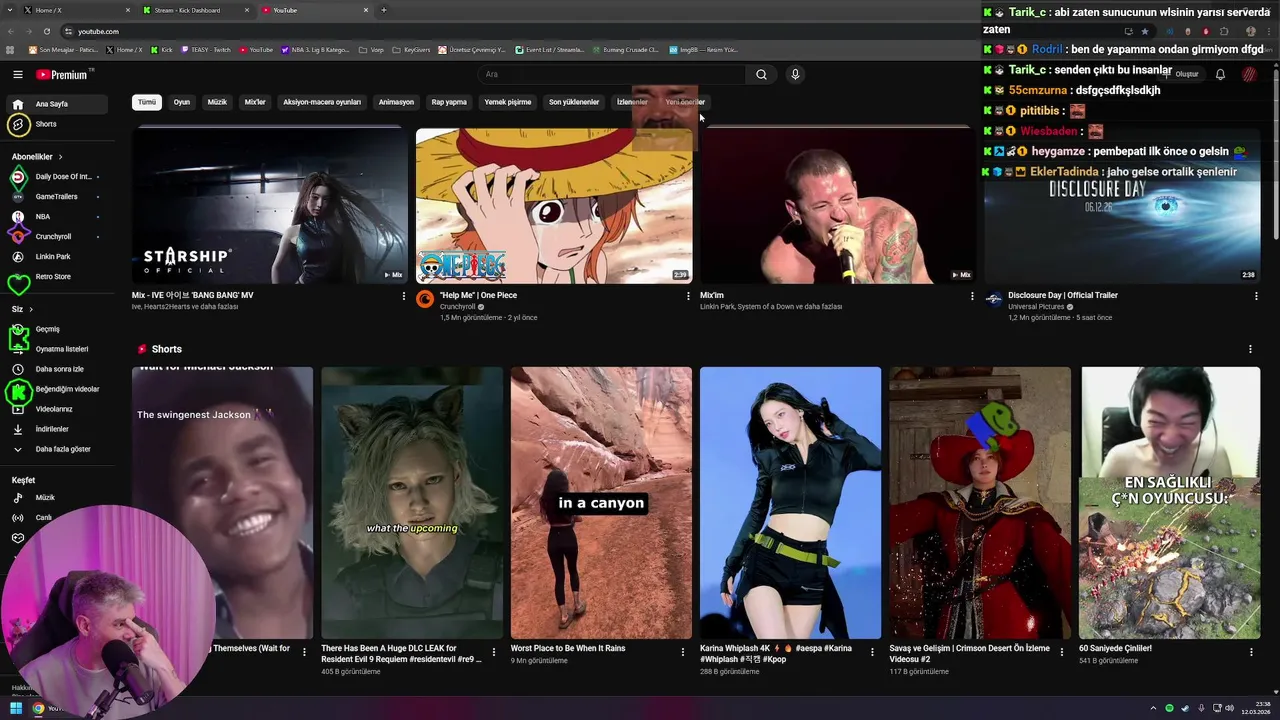
Task: Open the YouTube account avatar menu
Action: coord(1249,74)
